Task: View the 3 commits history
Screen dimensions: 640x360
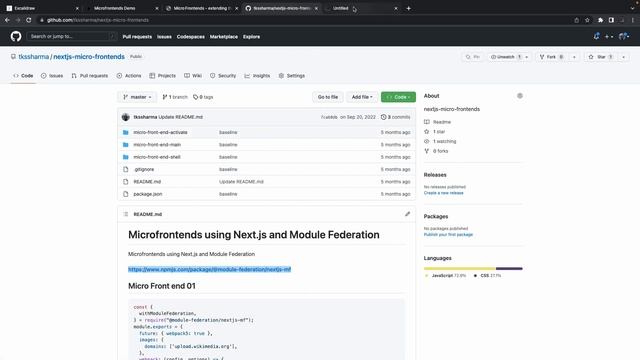Action: [396, 117]
